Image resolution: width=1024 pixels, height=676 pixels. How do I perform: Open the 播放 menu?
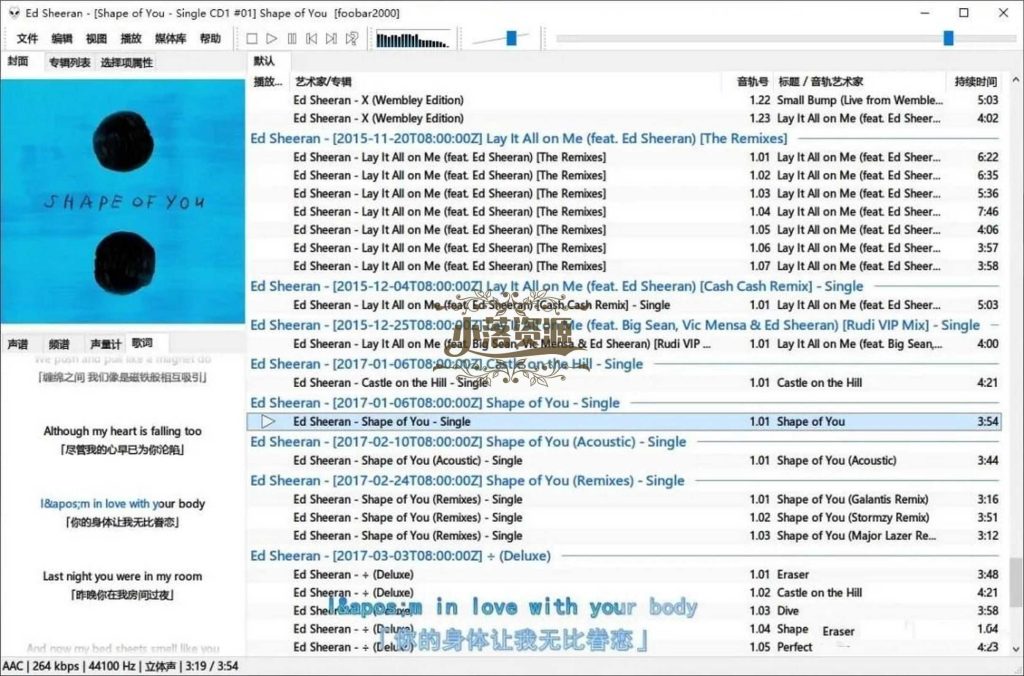(x=131, y=39)
